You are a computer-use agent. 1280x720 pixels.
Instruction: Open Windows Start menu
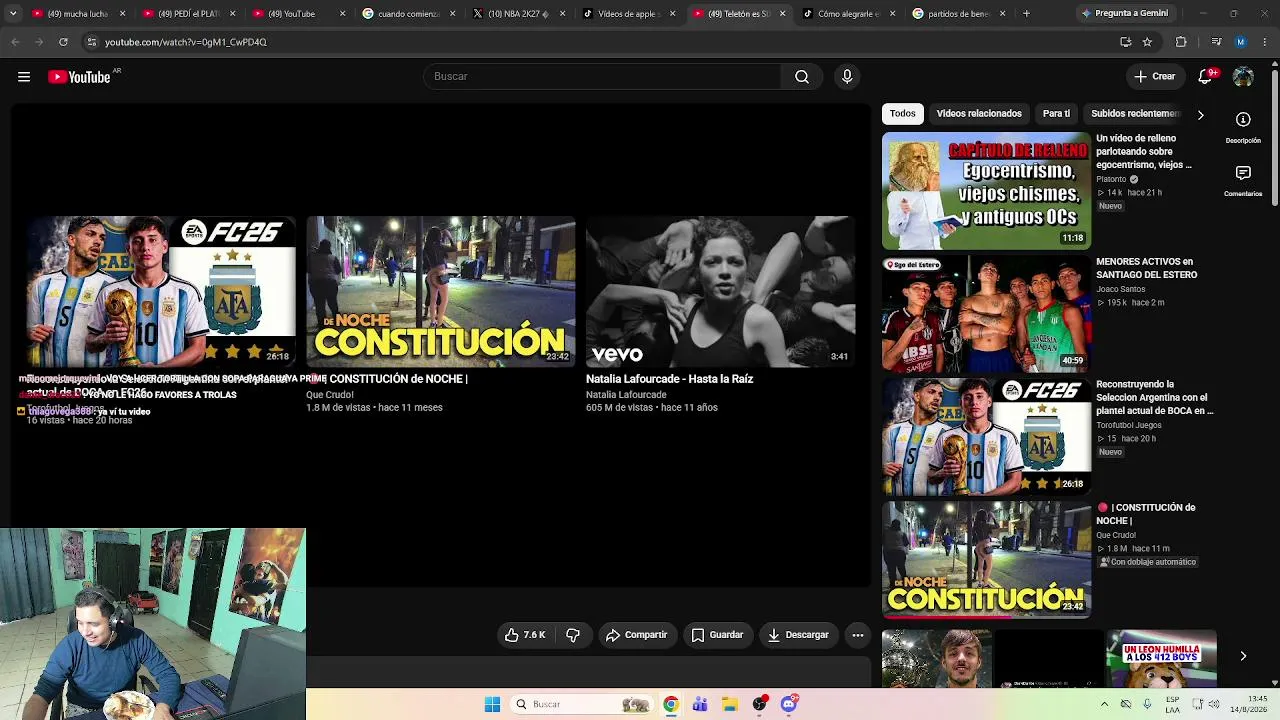point(492,704)
